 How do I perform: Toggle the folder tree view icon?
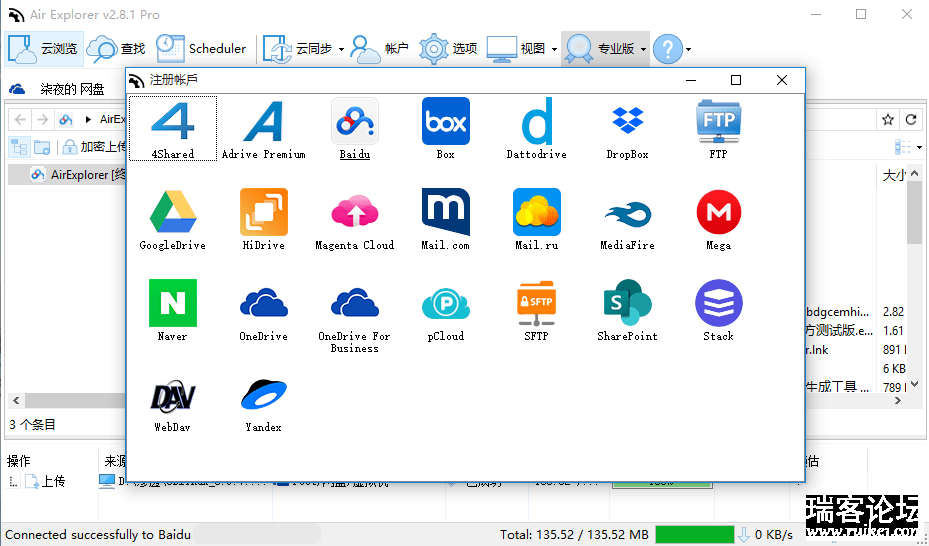click(20, 146)
